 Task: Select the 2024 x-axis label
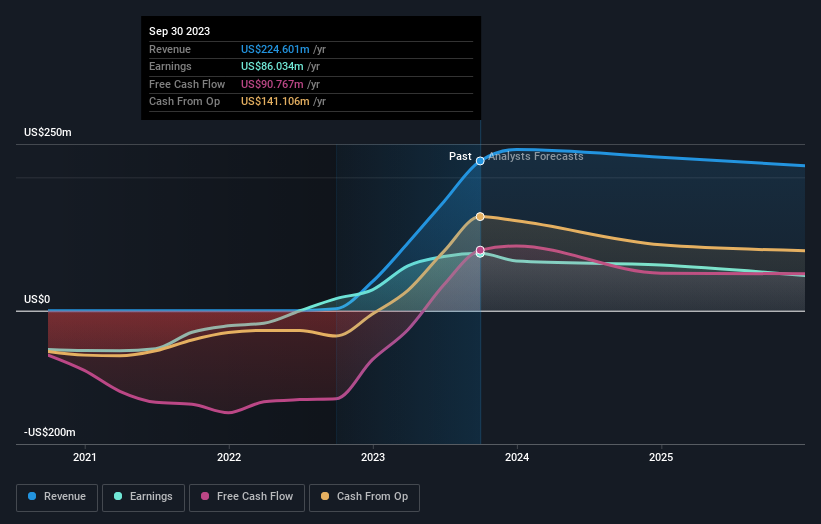click(517, 458)
